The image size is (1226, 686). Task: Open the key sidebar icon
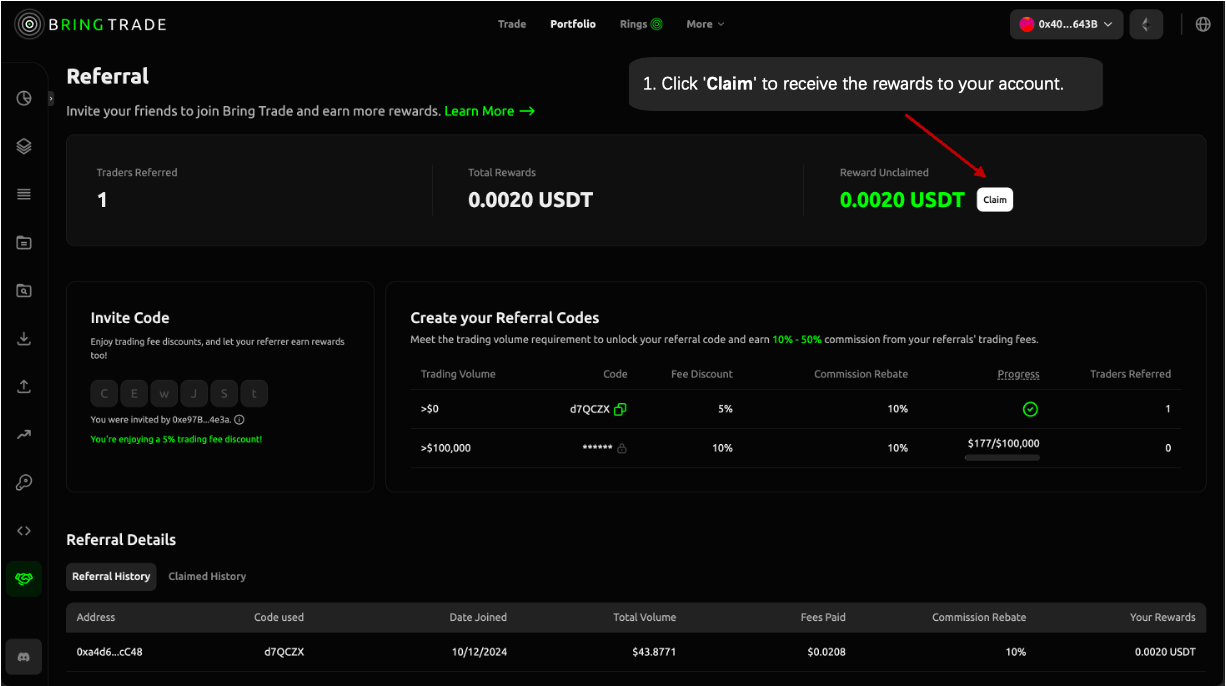tap(24, 482)
